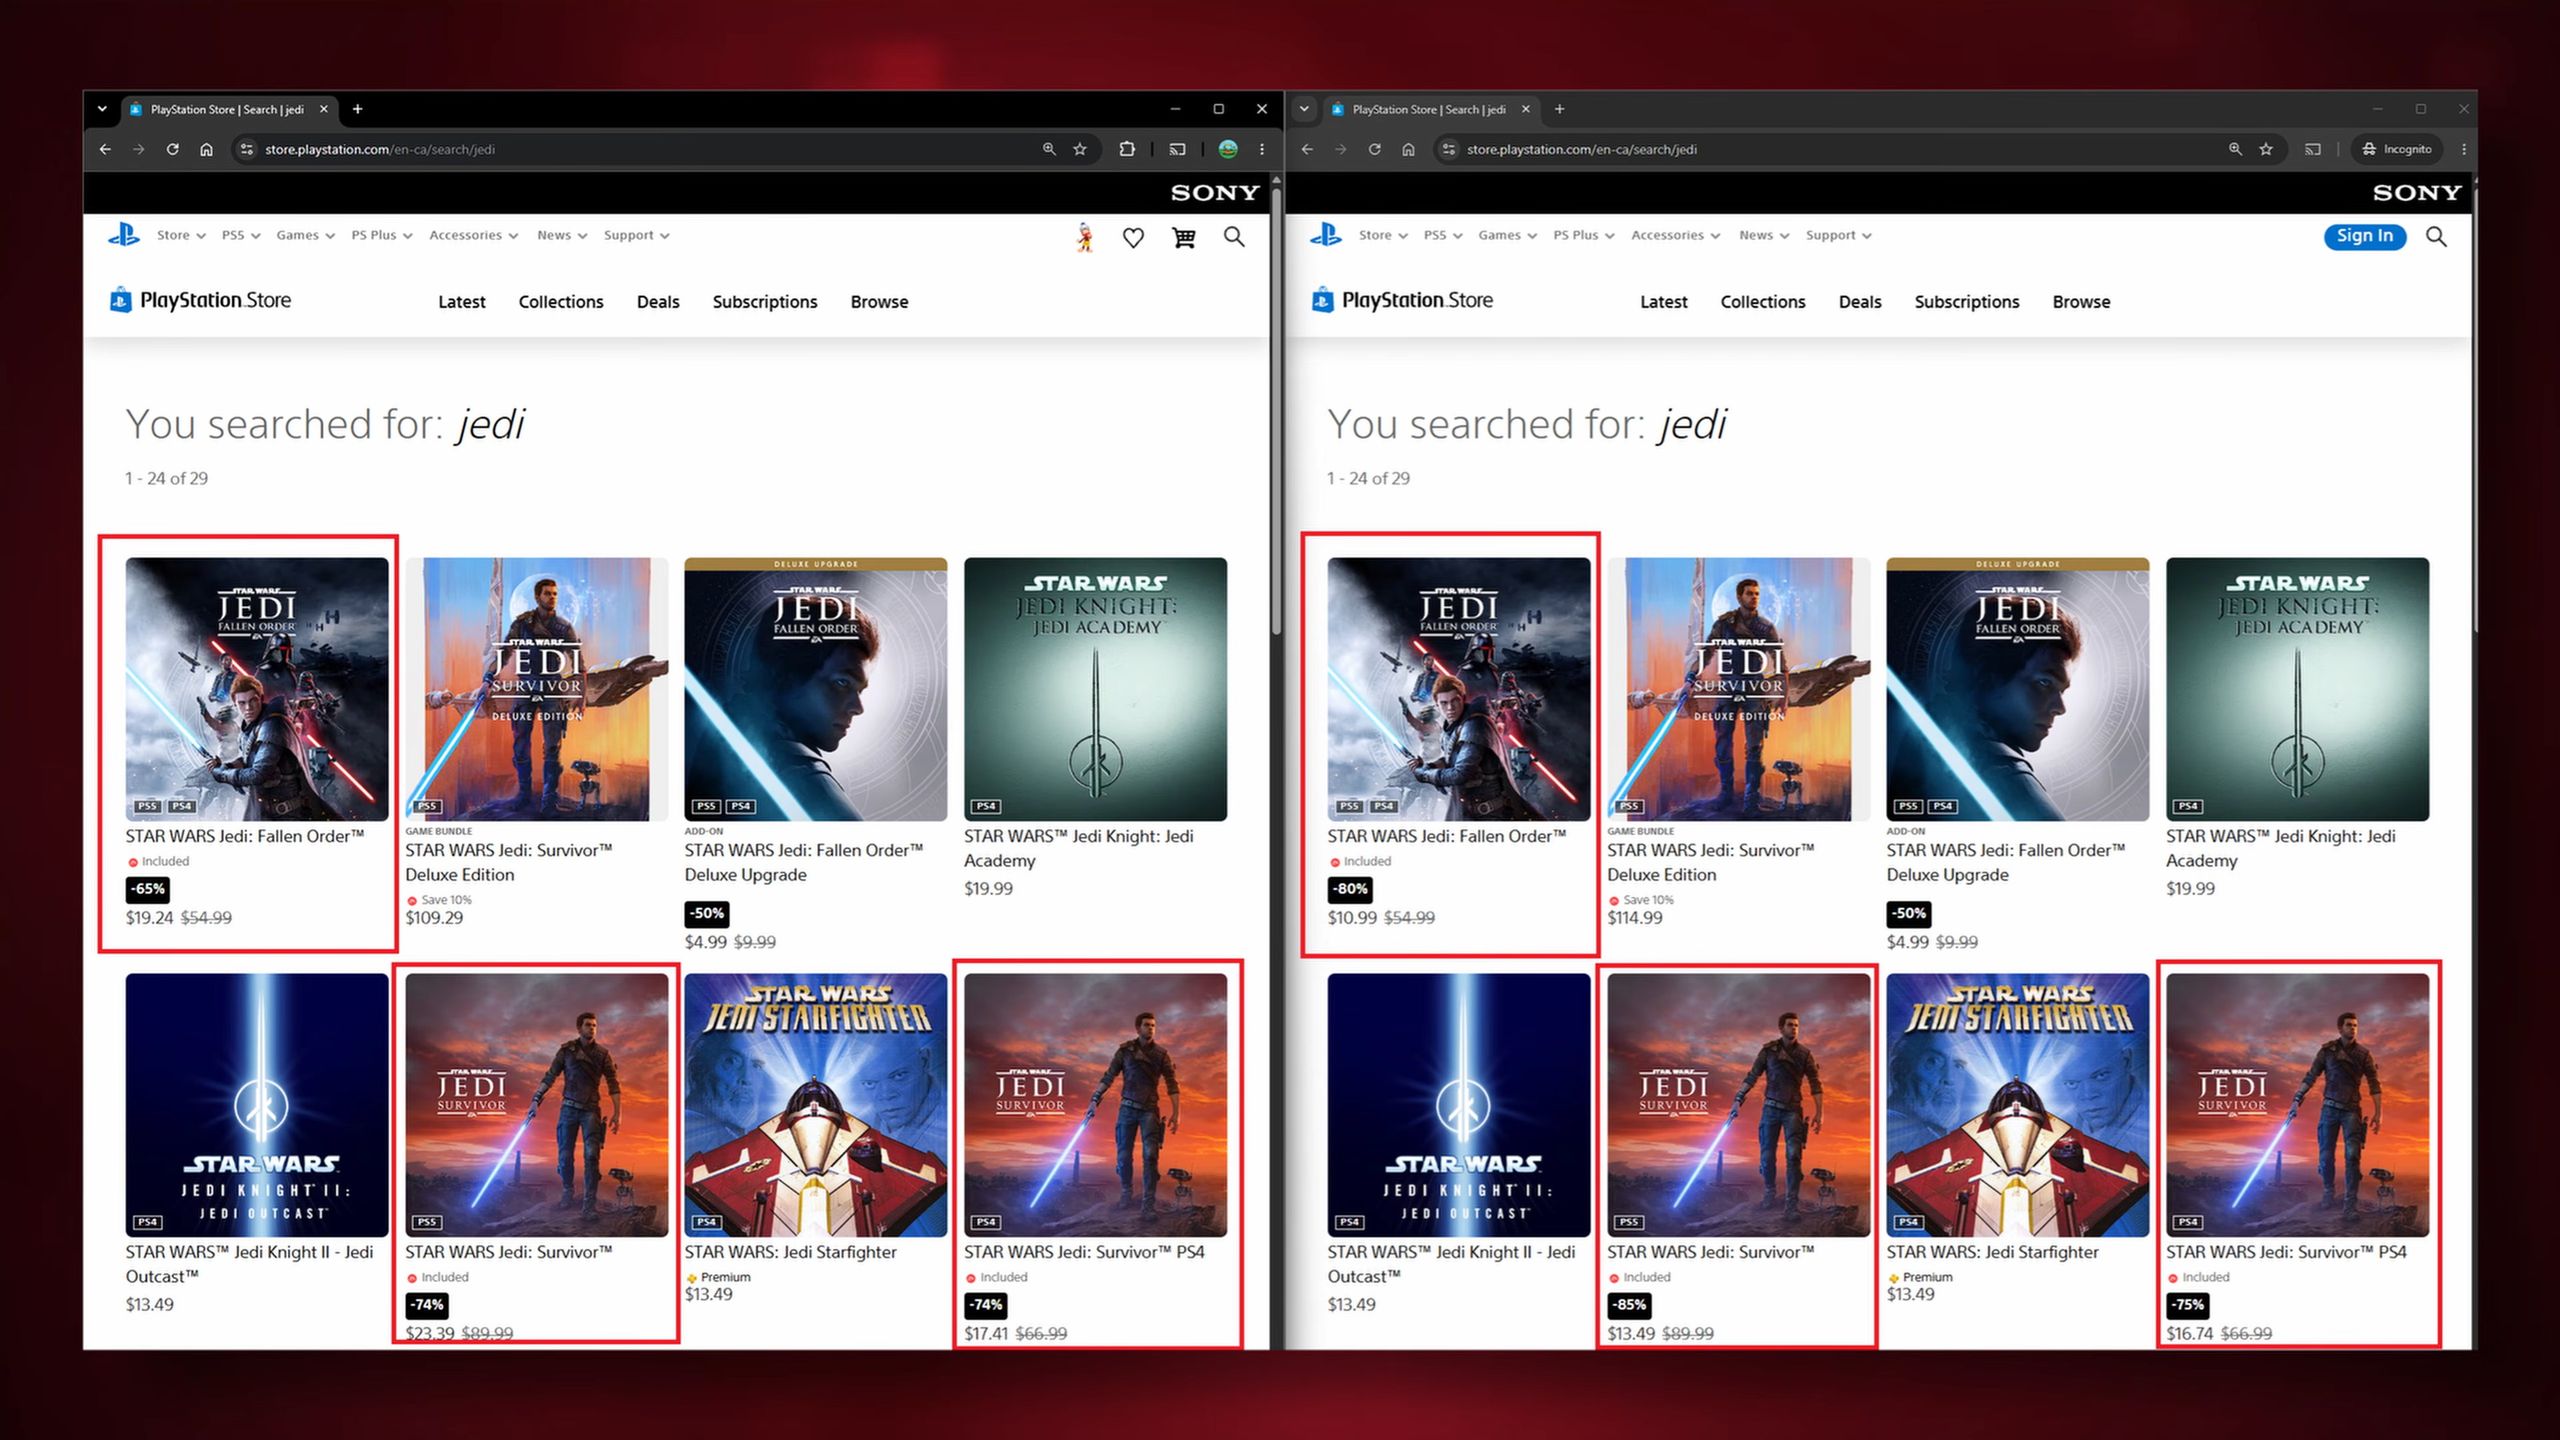
Task: Open new tab in right incognito window
Action: click(x=1559, y=109)
